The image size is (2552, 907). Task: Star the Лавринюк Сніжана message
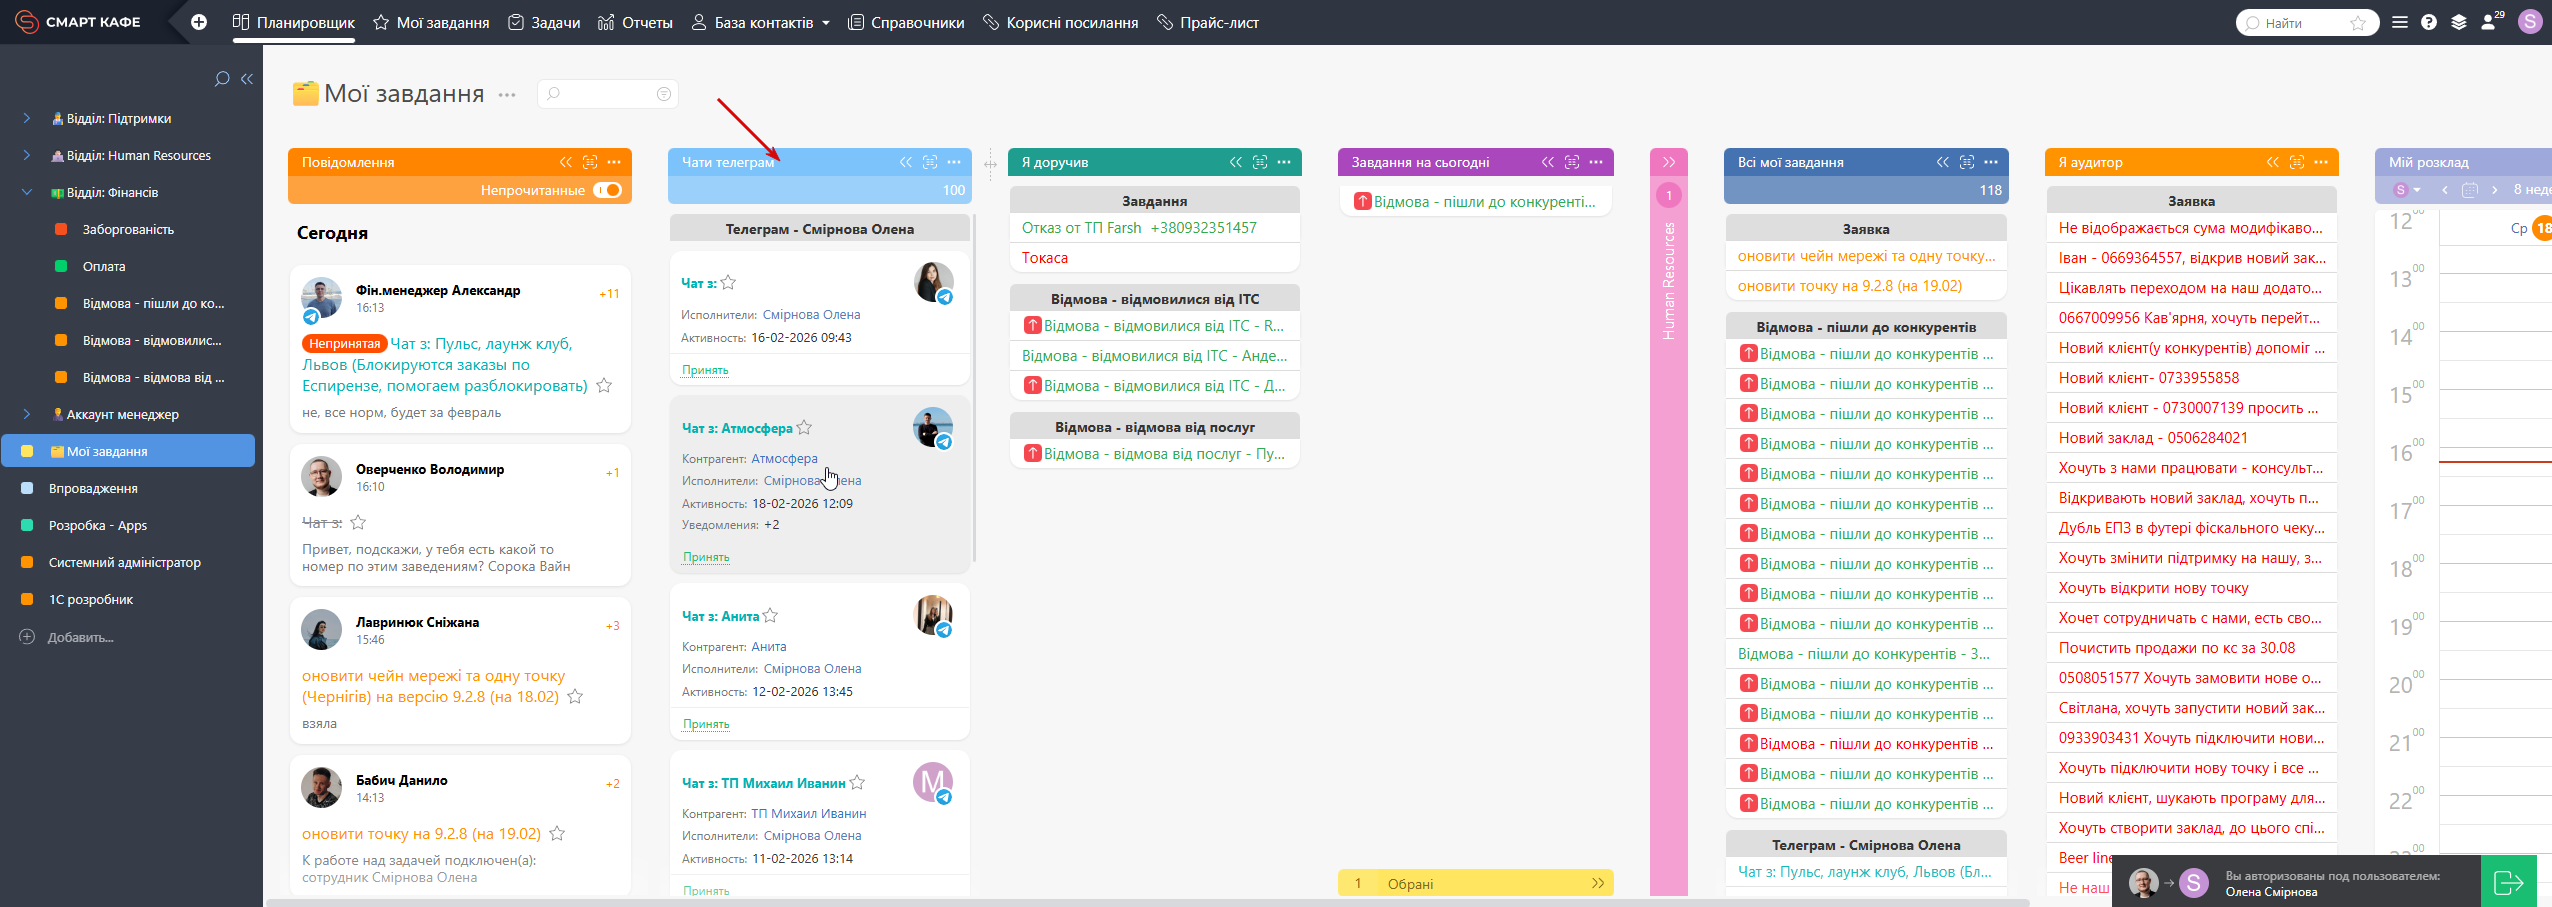coord(575,697)
